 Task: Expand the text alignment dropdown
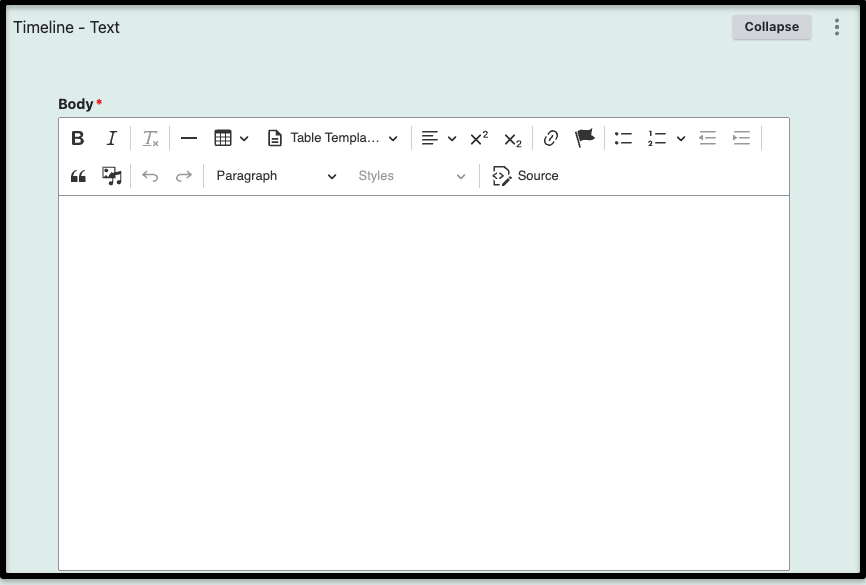click(x=438, y=138)
